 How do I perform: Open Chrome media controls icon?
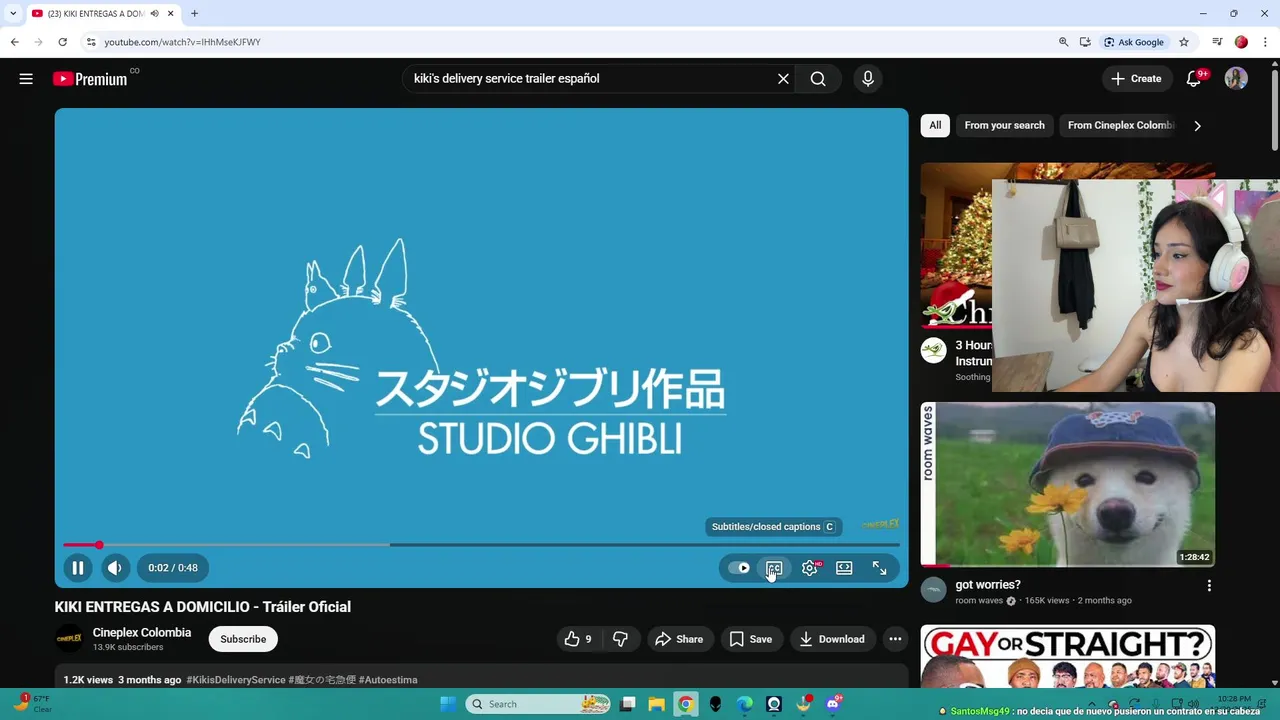coord(1217,42)
